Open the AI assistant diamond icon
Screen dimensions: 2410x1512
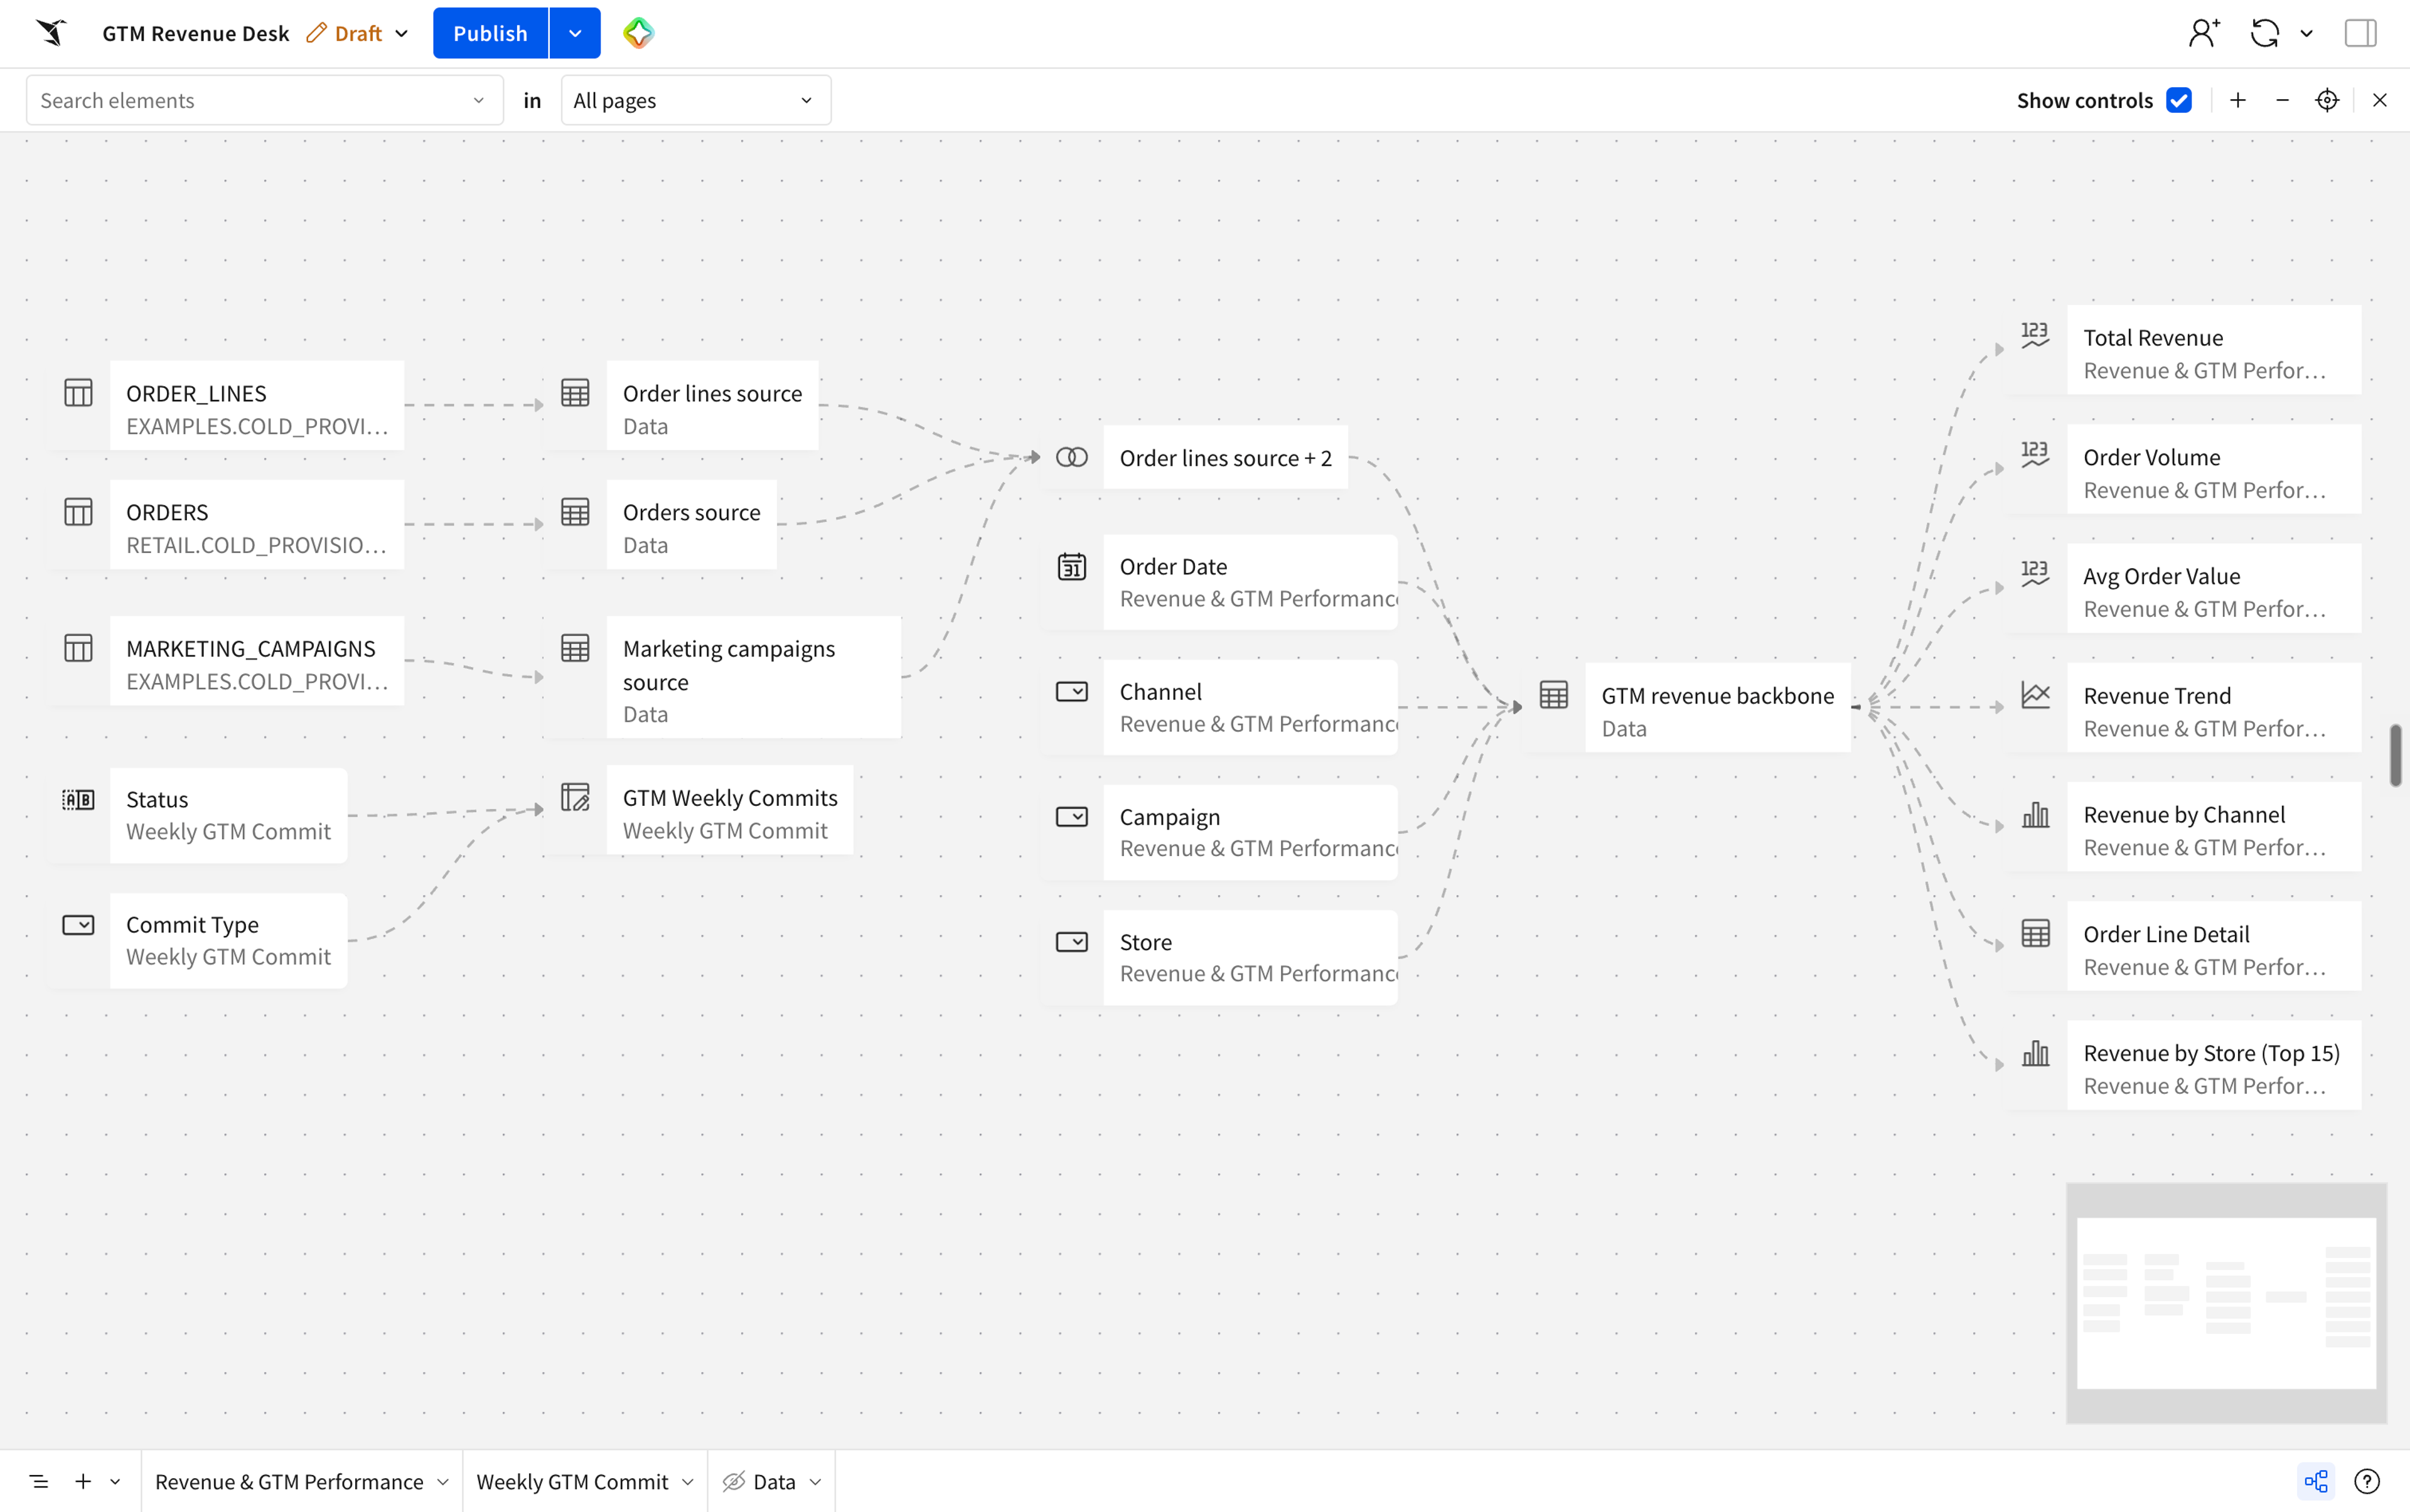638,33
